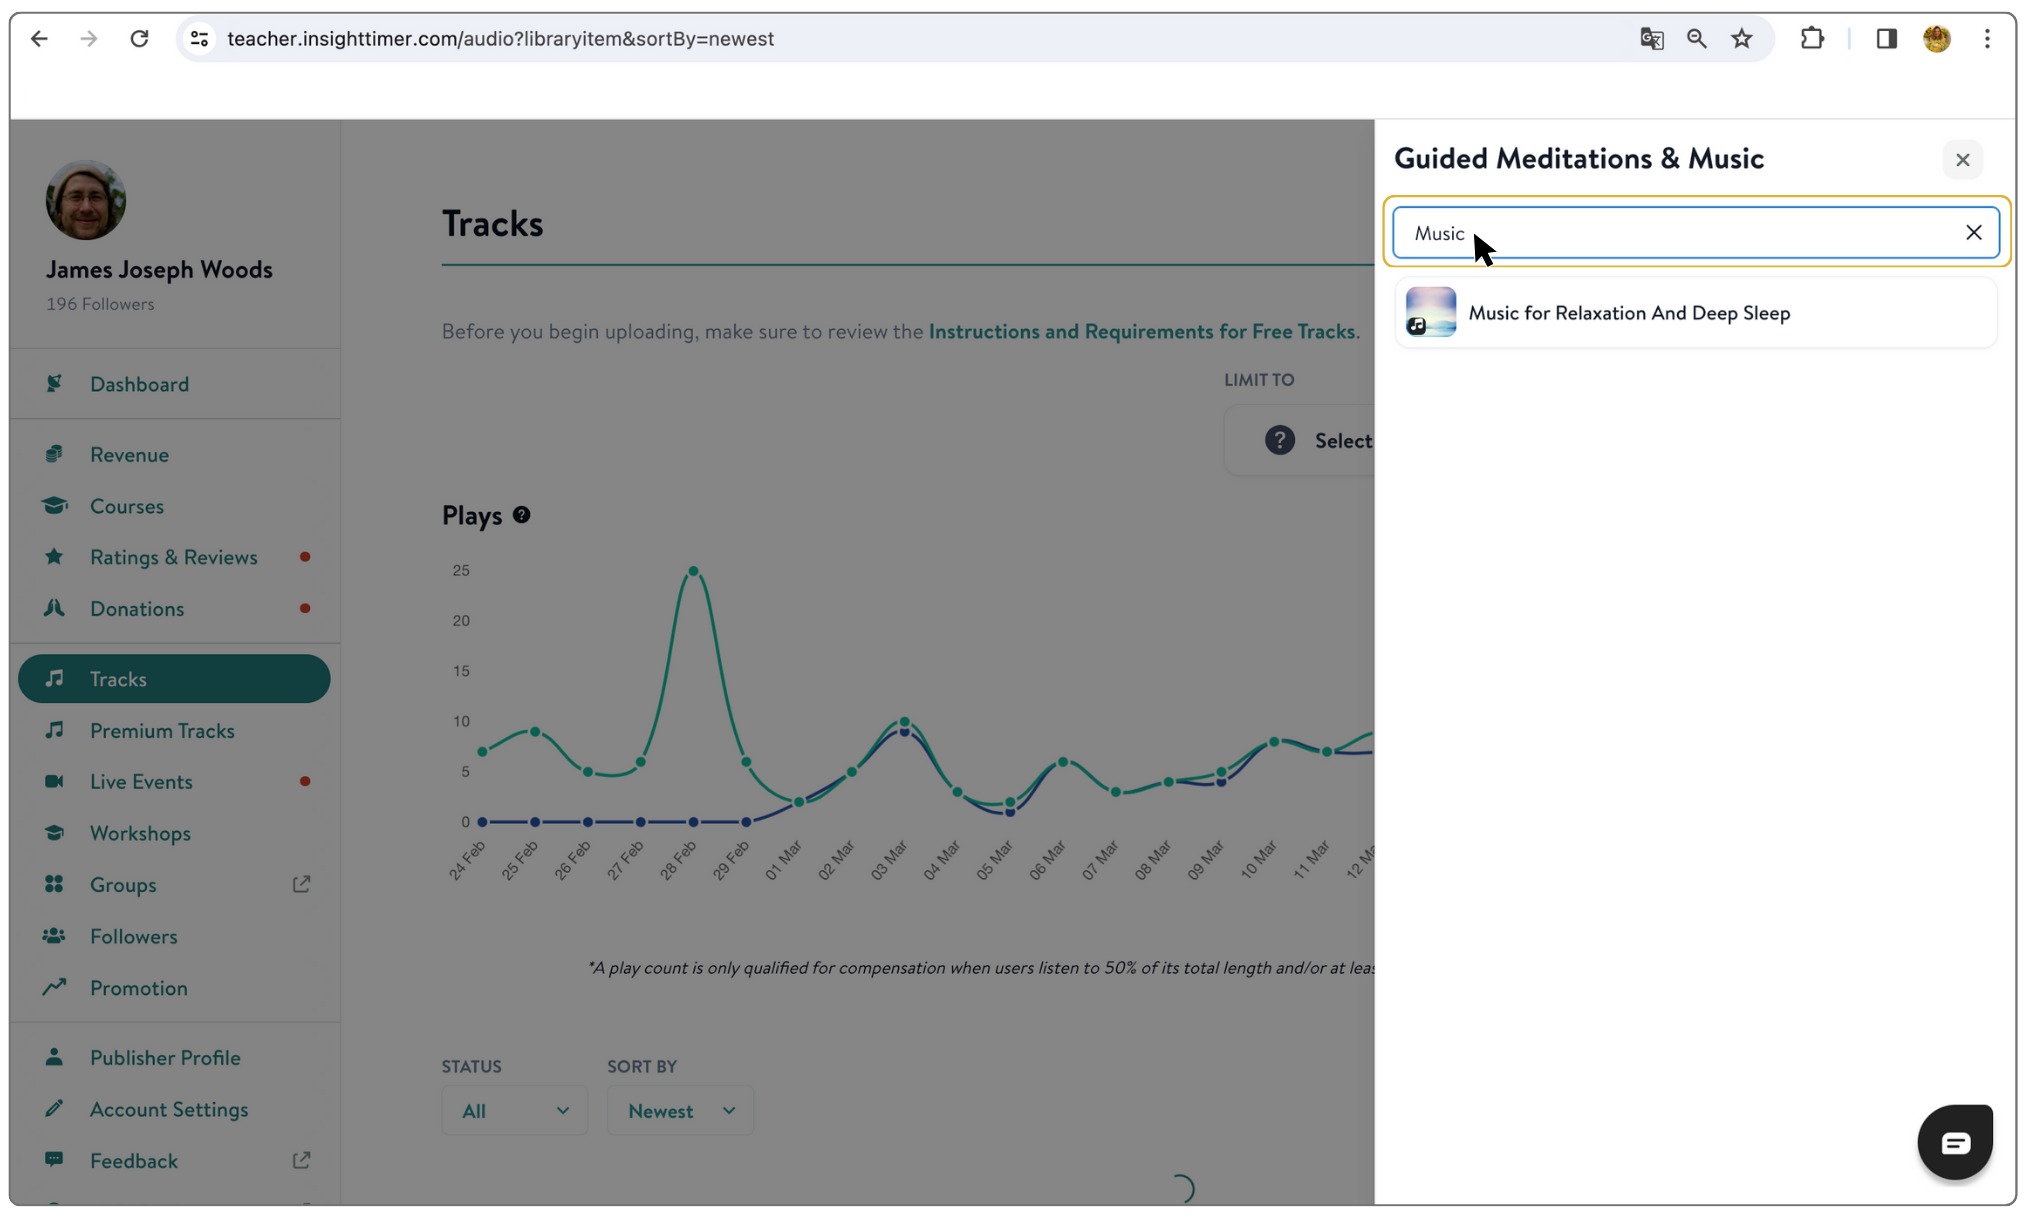This screenshot has height=1218, width=2028.
Task: Click the Plays help question mark icon
Action: pos(521,515)
